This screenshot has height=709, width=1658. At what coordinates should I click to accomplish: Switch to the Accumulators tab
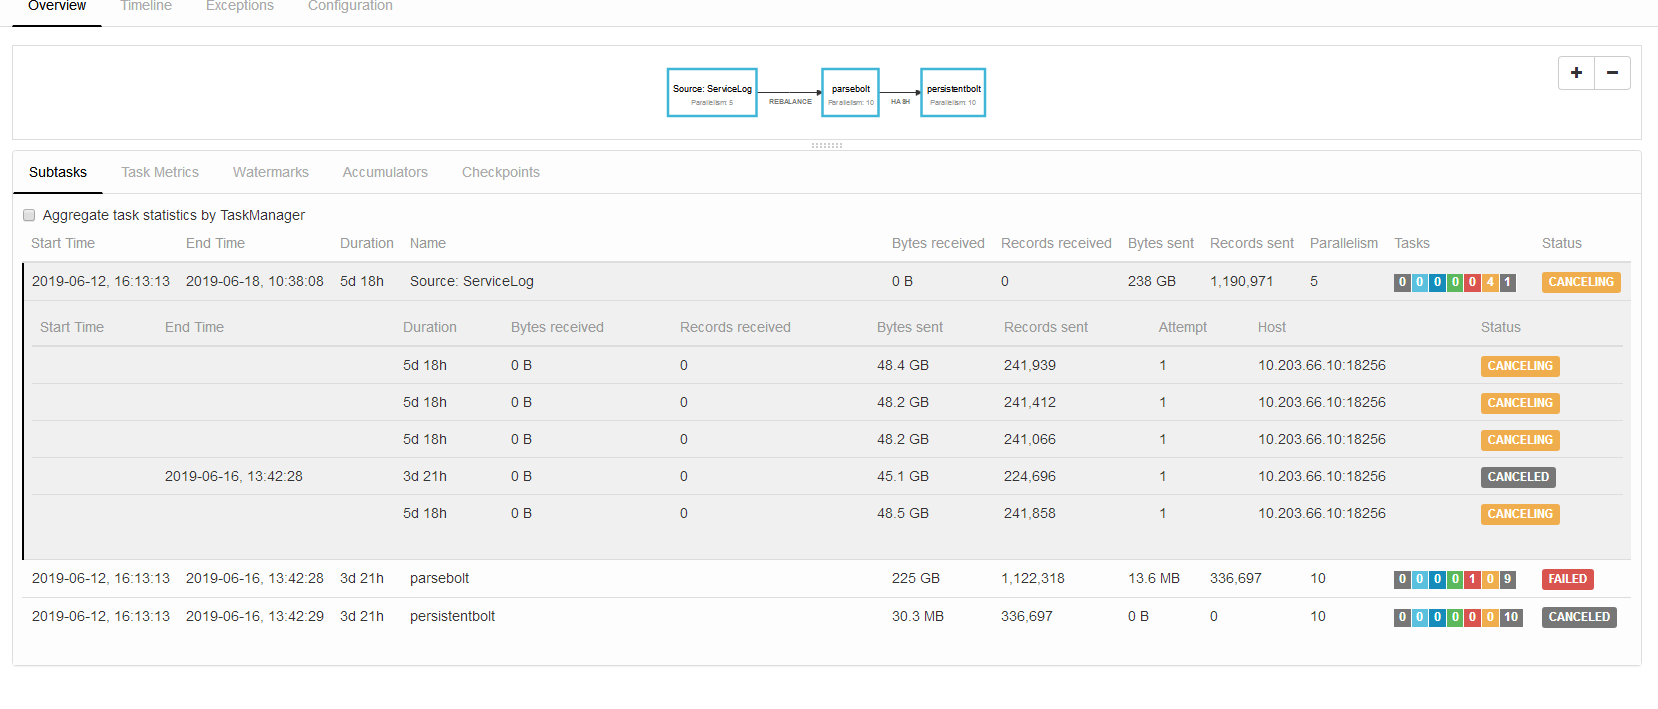pyautogui.click(x=385, y=172)
